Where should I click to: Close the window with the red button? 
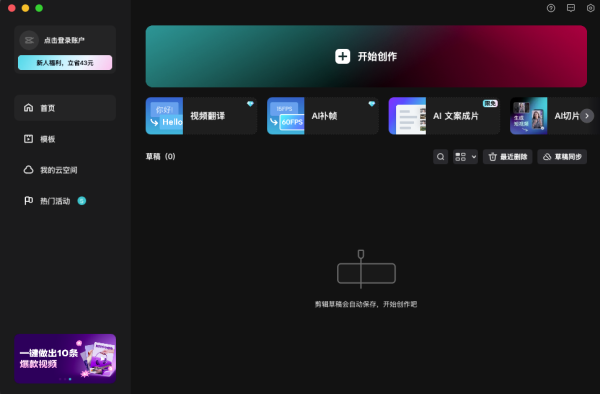click(x=12, y=8)
